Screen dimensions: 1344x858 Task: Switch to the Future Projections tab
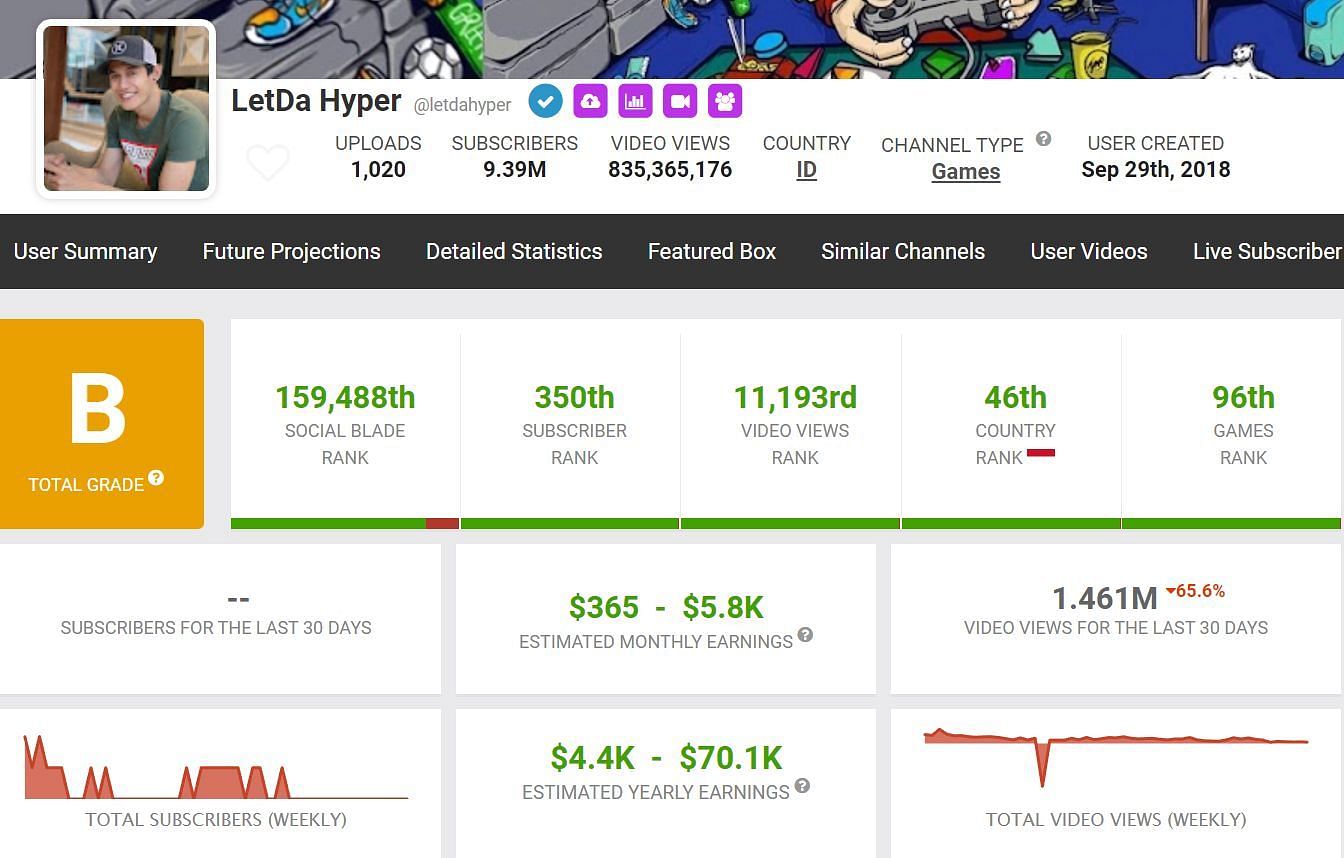[291, 251]
